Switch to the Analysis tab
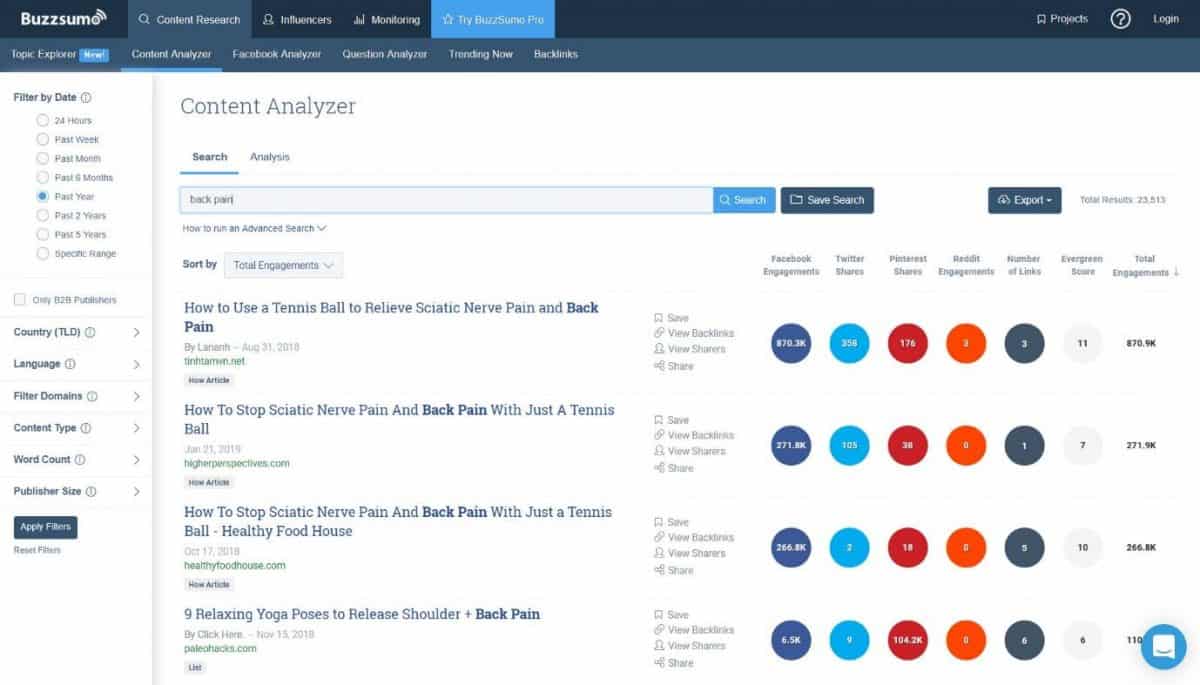 coord(270,157)
